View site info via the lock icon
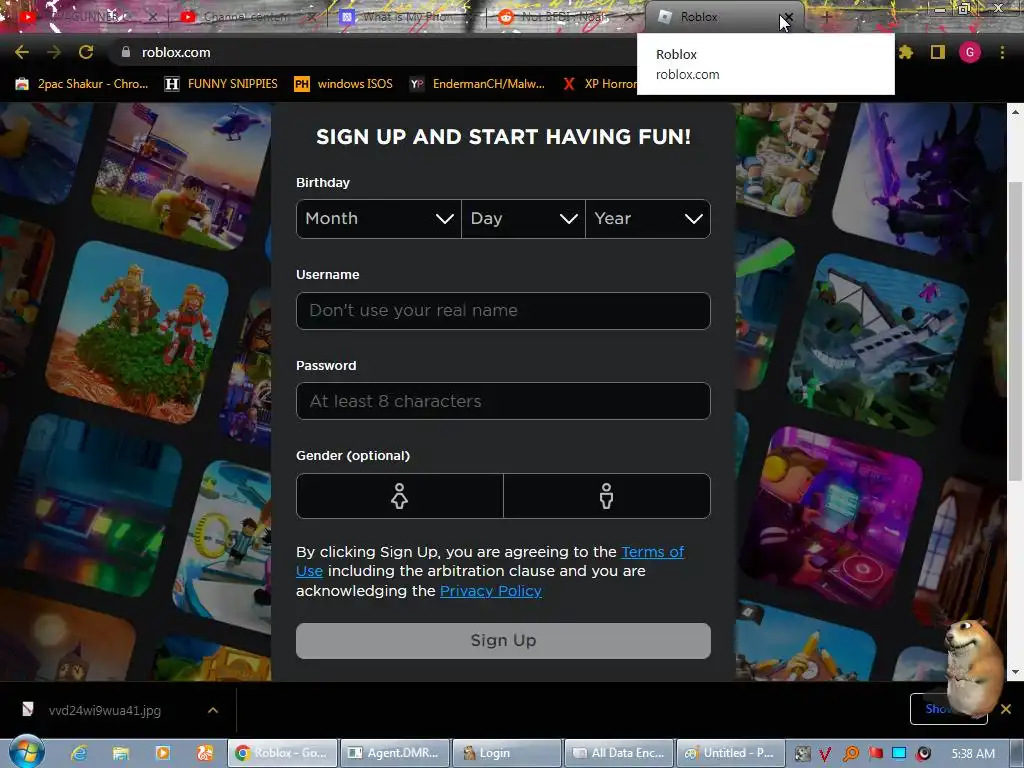 tap(125, 52)
